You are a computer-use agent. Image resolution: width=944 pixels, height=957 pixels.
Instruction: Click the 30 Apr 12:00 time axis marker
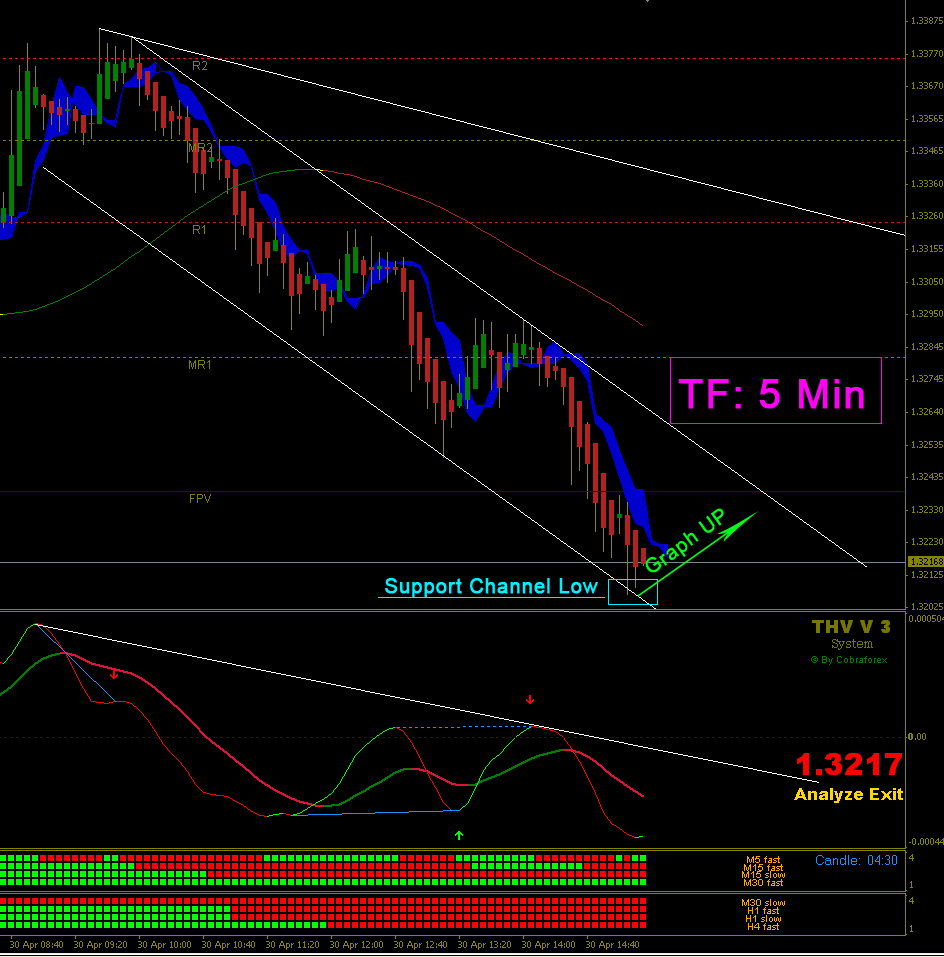(x=356, y=945)
